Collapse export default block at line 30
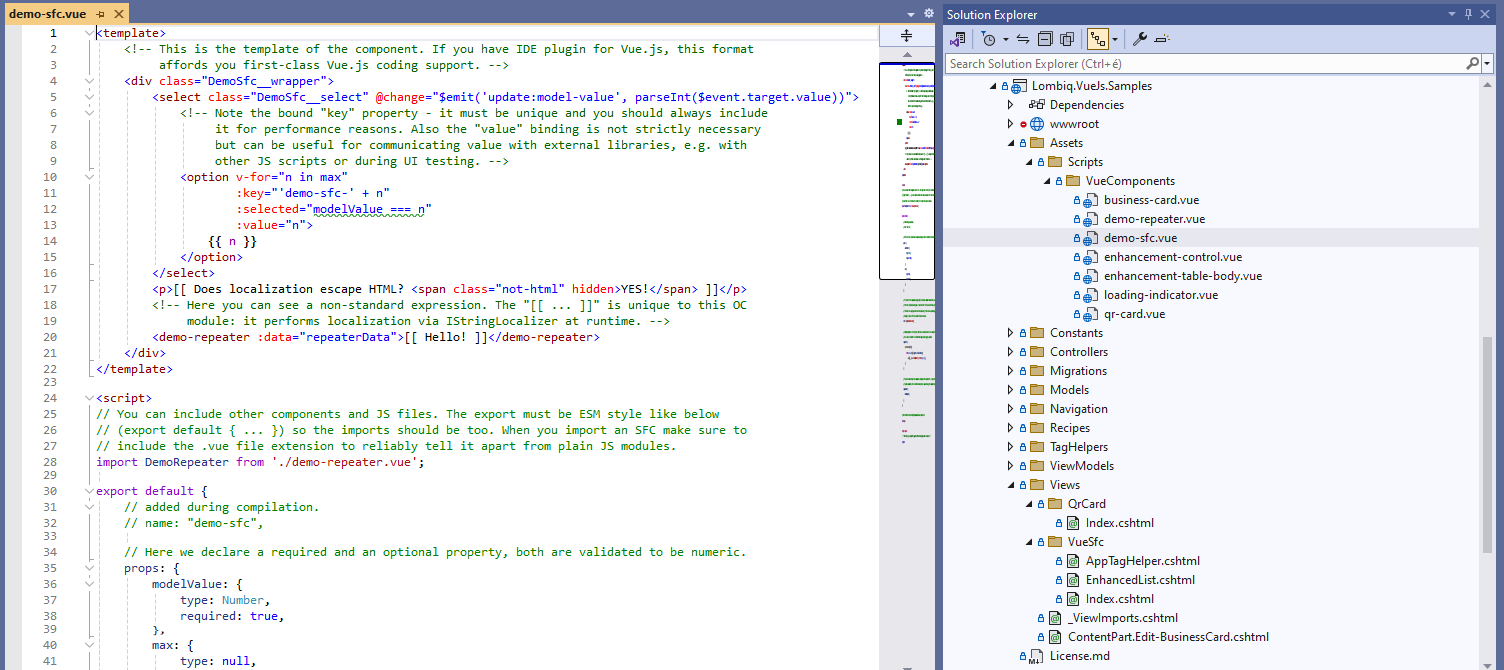Viewport: 1504px width, 670px height. [x=89, y=492]
